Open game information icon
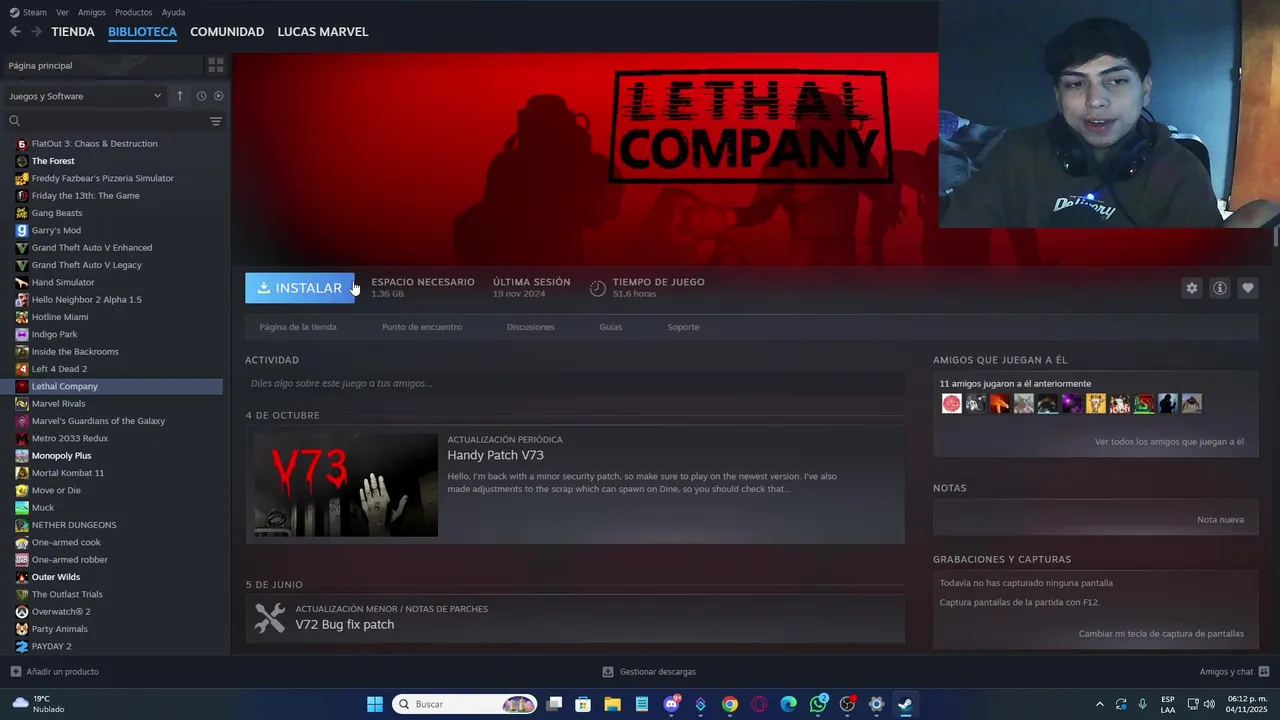 [1219, 288]
